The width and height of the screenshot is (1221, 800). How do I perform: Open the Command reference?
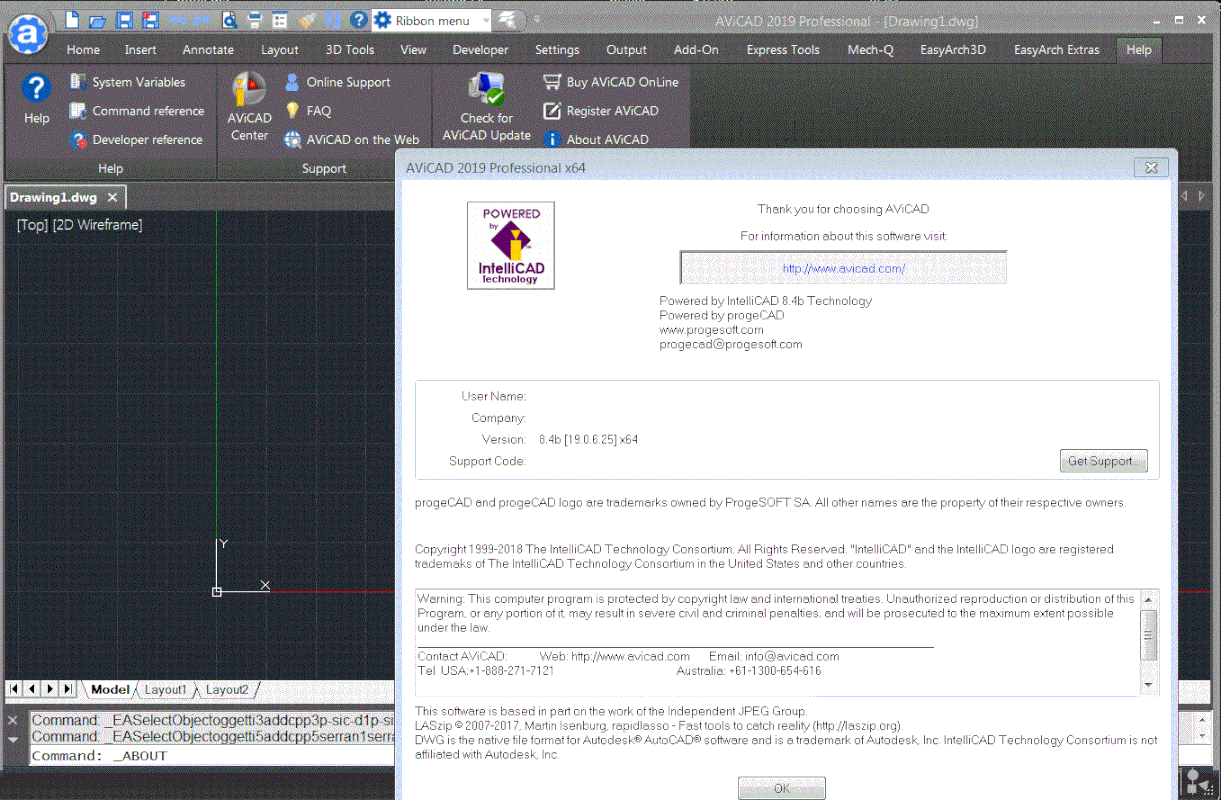(137, 111)
